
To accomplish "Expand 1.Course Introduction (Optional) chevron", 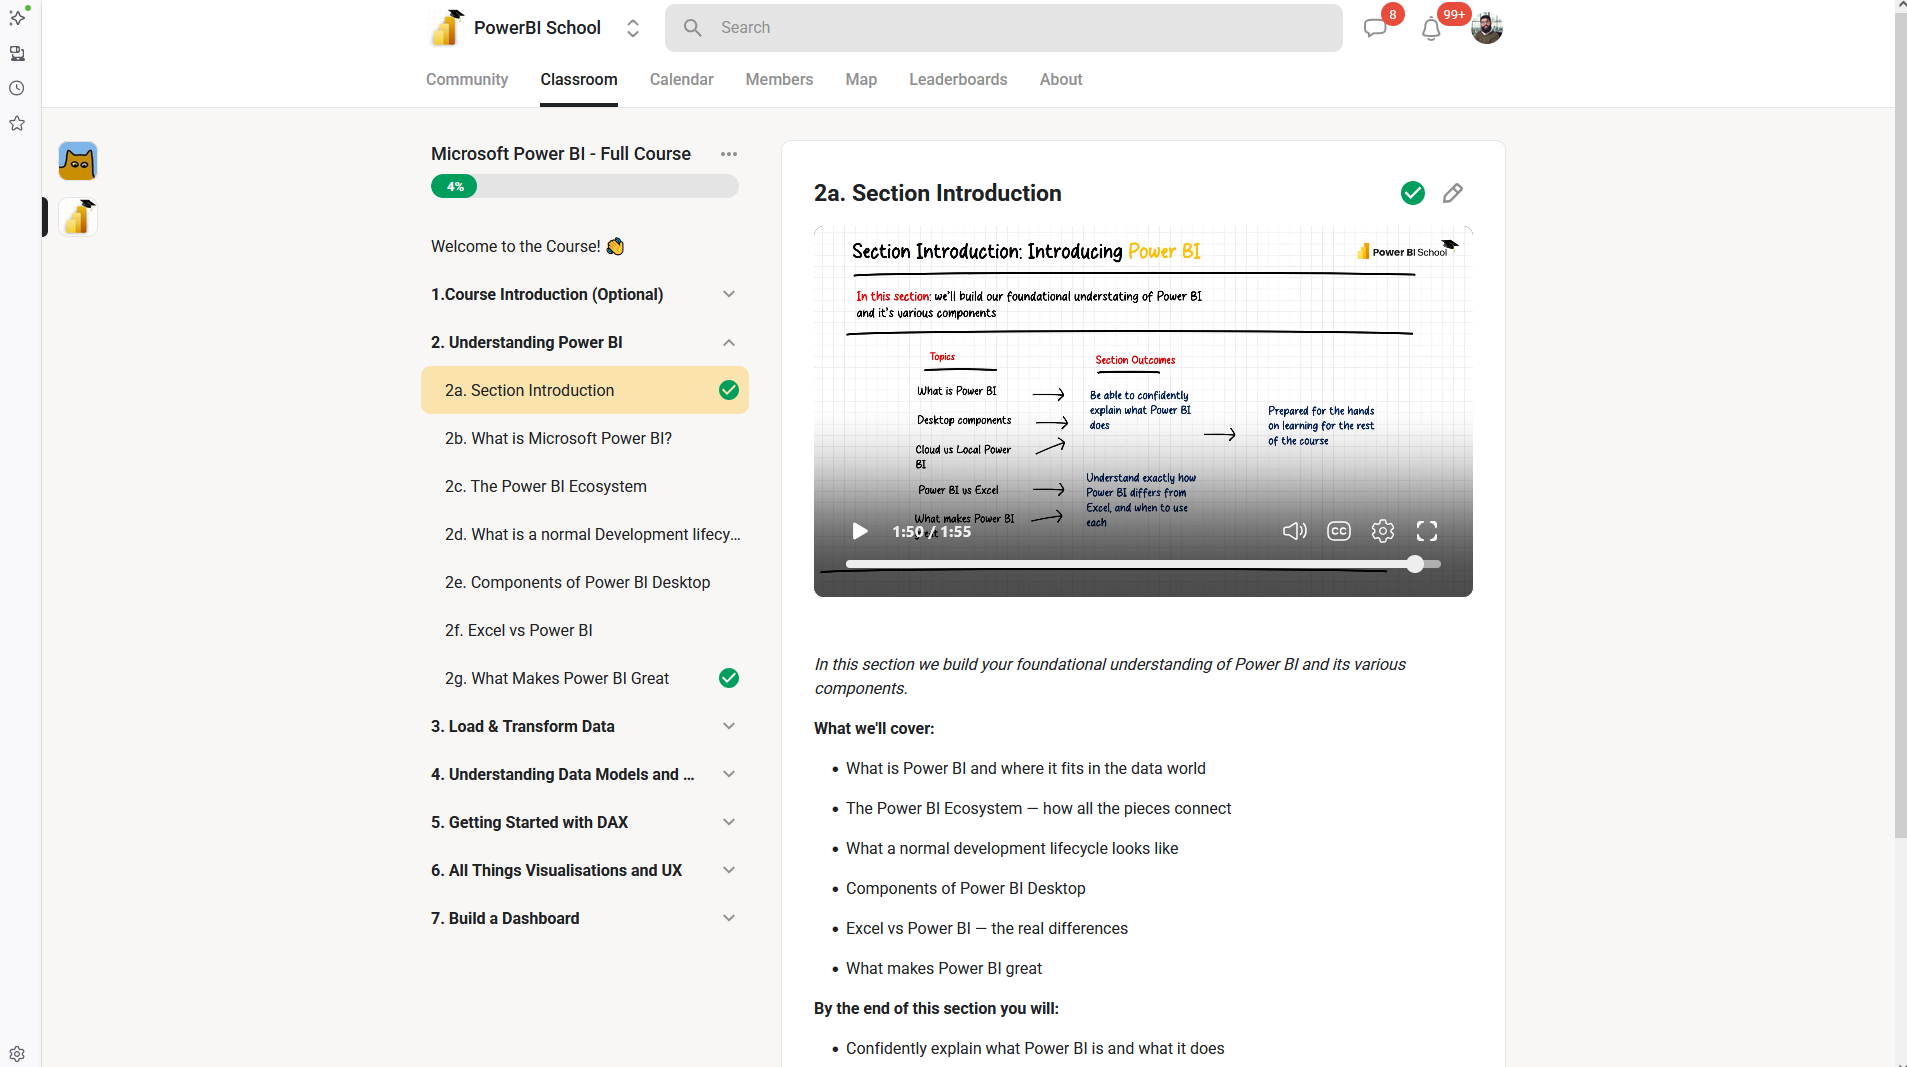I will pos(729,294).
